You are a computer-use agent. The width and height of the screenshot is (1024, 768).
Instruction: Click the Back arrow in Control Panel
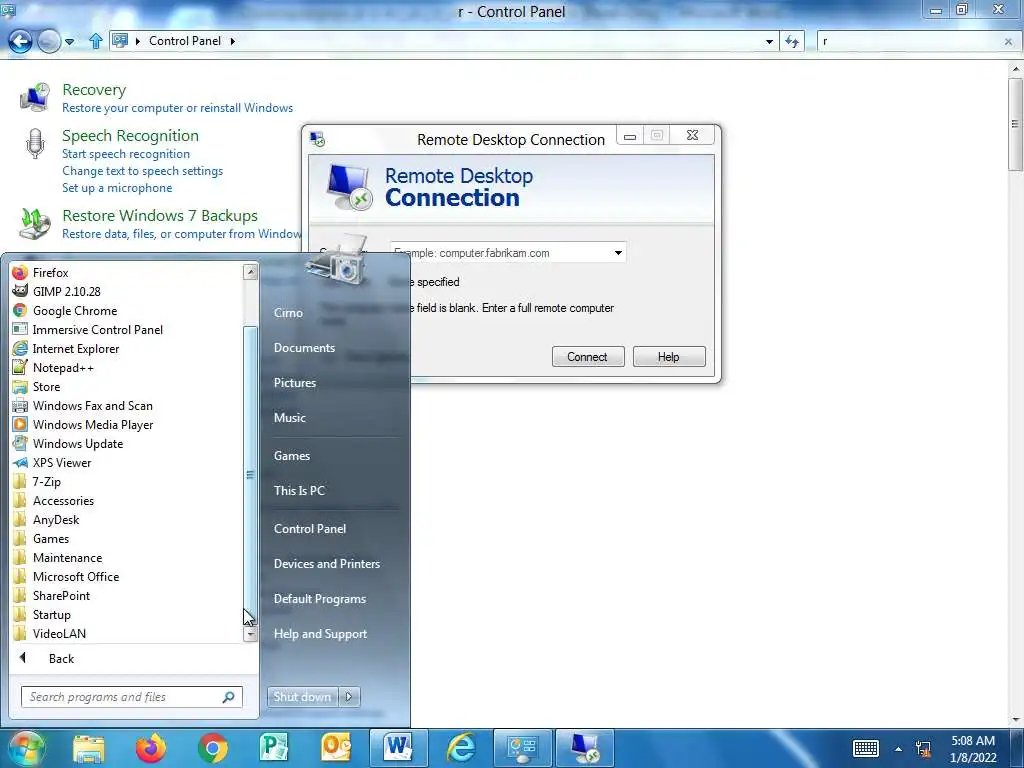[x=20, y=41]
